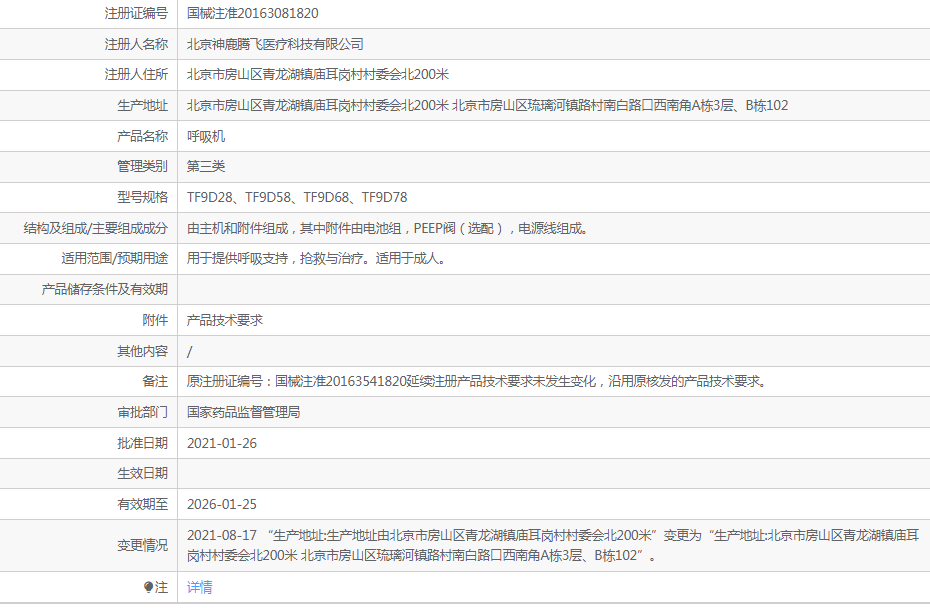This screenshot has height=608, width=930.
Task: Select registration number 国械注准20163081820
Action: [x=253, y=13]
